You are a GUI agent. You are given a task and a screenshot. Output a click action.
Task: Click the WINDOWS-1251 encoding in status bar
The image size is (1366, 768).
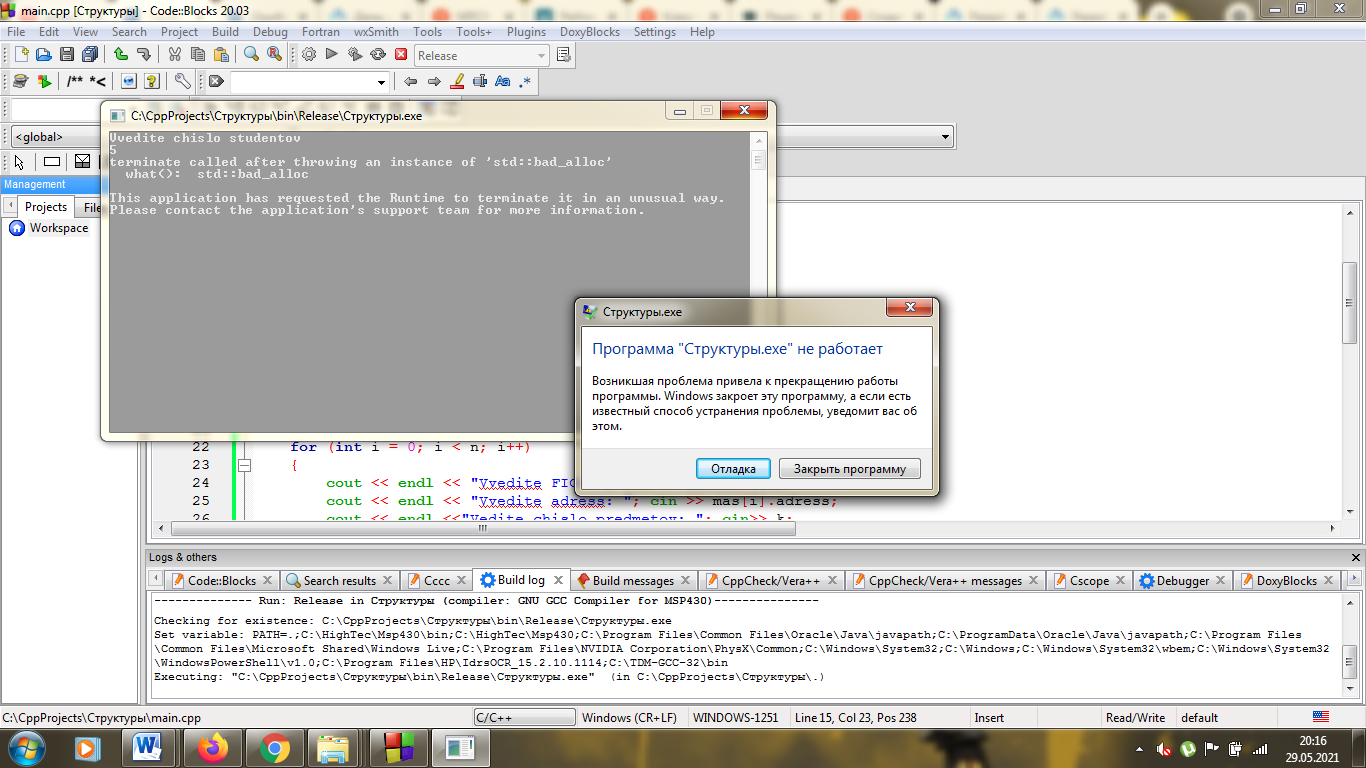coord(735,718)
